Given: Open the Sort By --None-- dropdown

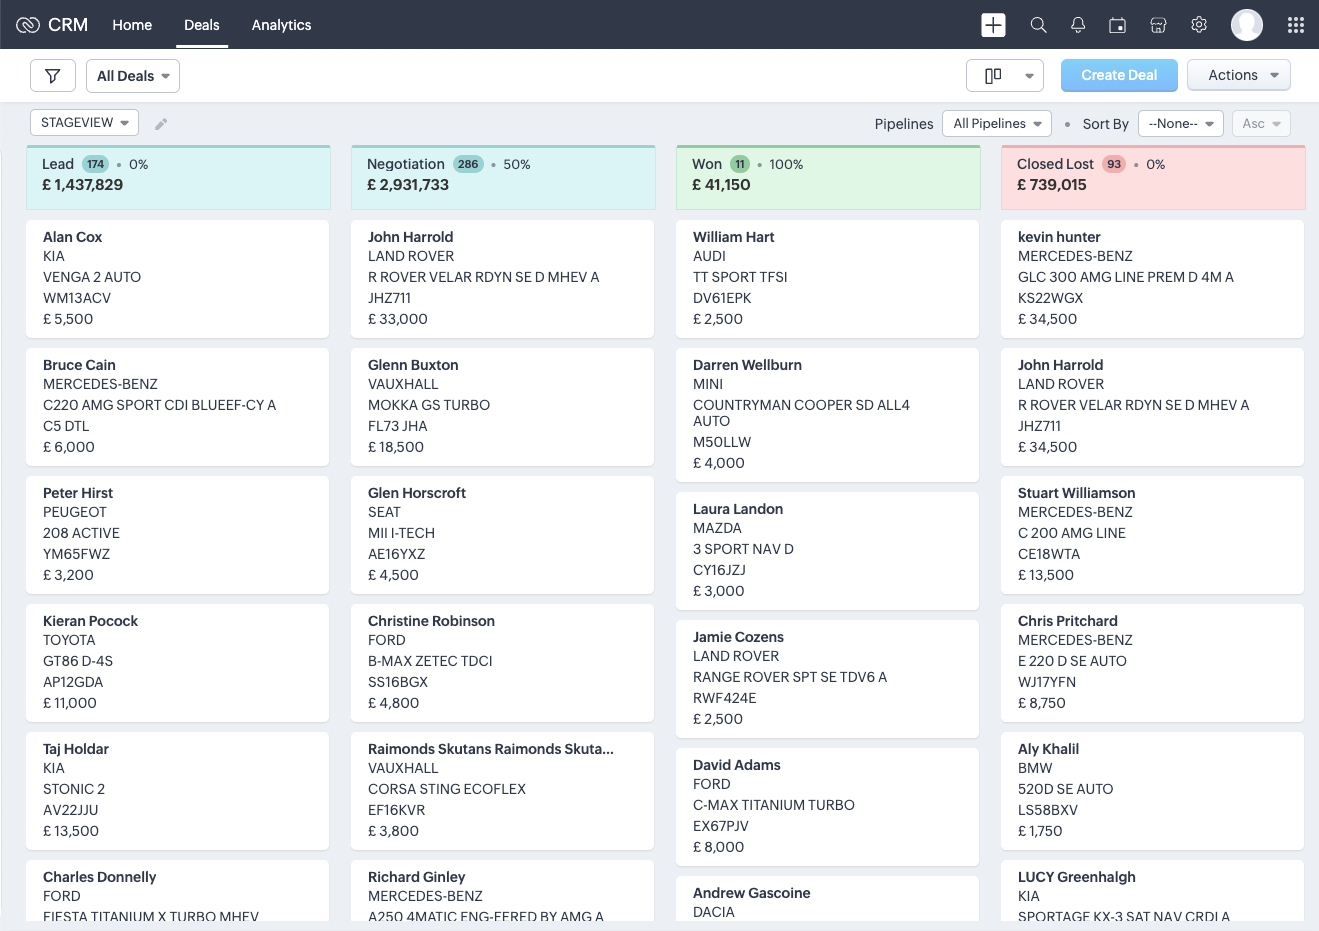Looking at the screenshot, I should [1181, 124].
